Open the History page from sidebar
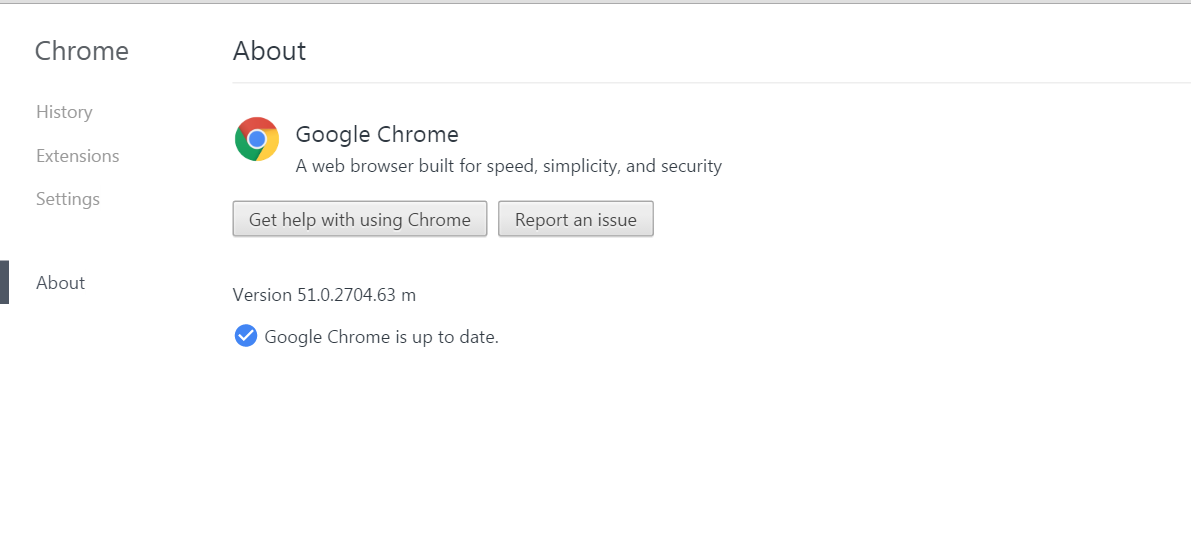This screenshot has height=556, width=1191. coord(64,112)
